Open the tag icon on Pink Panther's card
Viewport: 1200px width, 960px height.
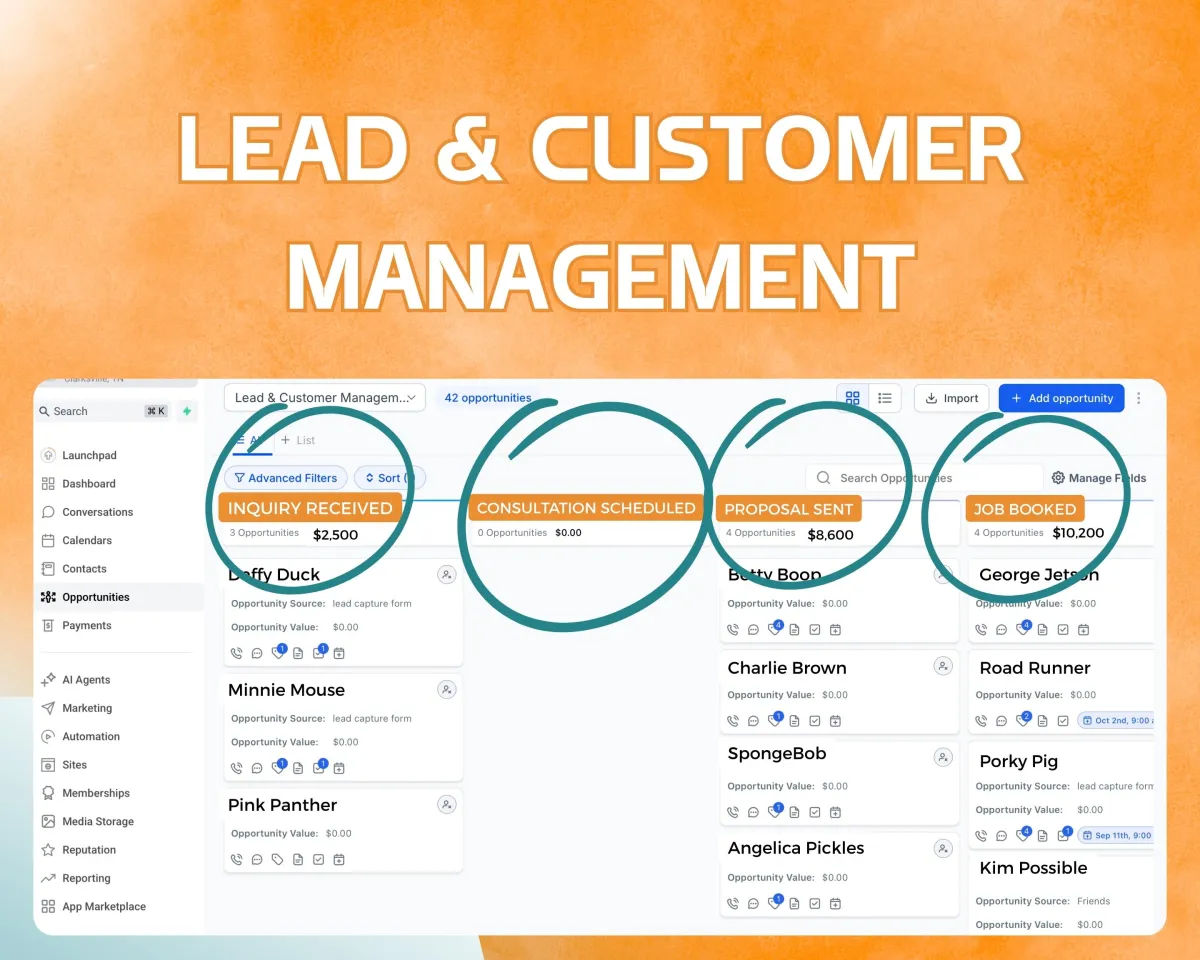[278, 859]
